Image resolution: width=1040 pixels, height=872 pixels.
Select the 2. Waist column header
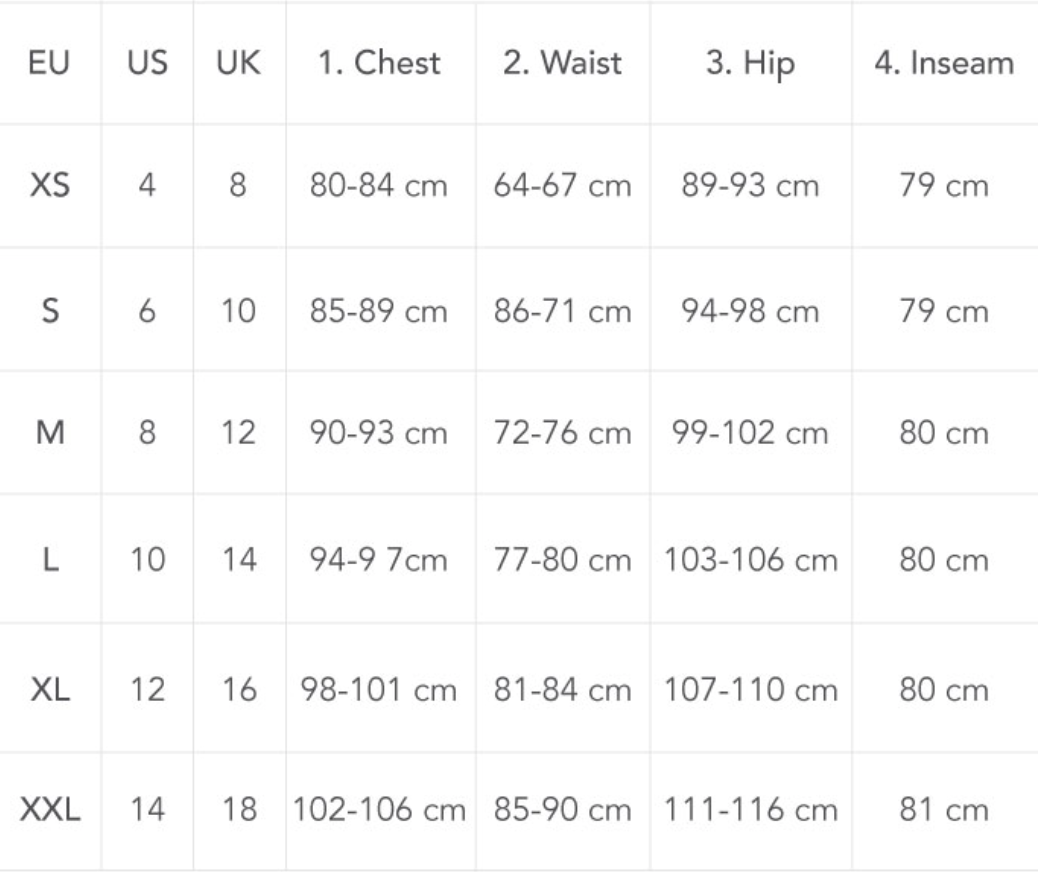[x=562, y=64]
